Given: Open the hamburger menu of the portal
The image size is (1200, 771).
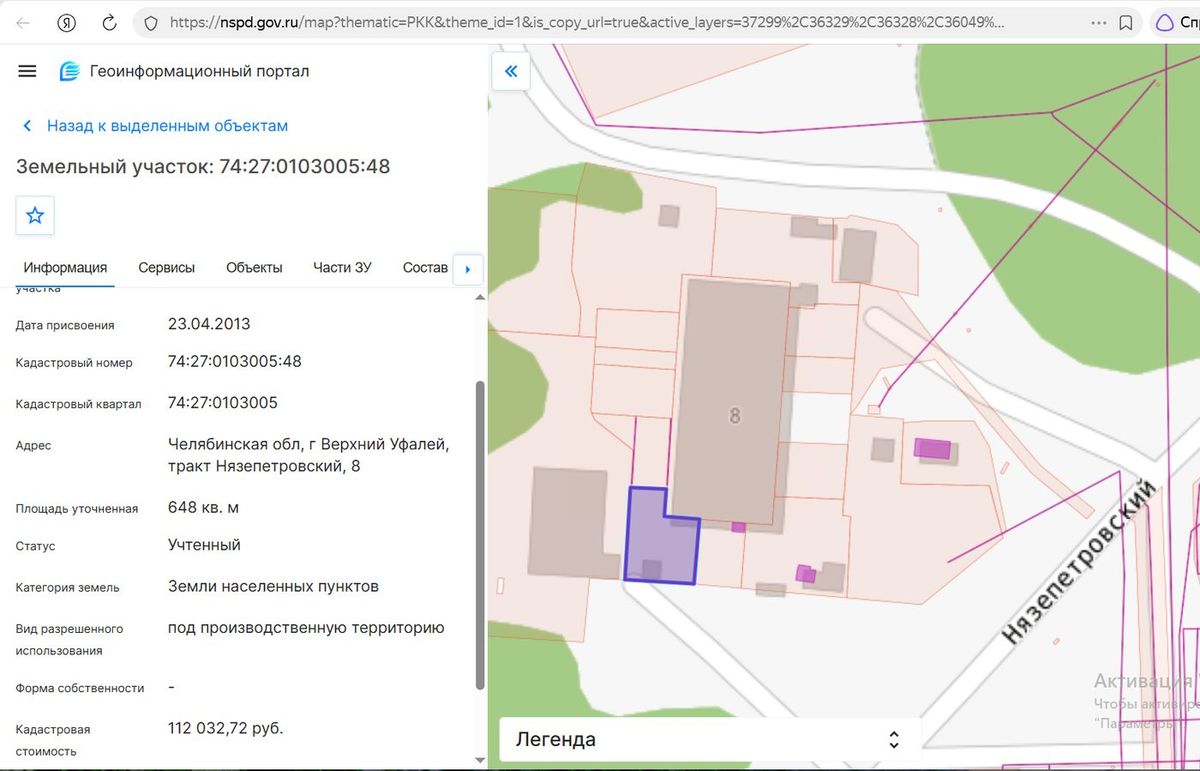Looking at the screenshot, I should coord(28,71).
